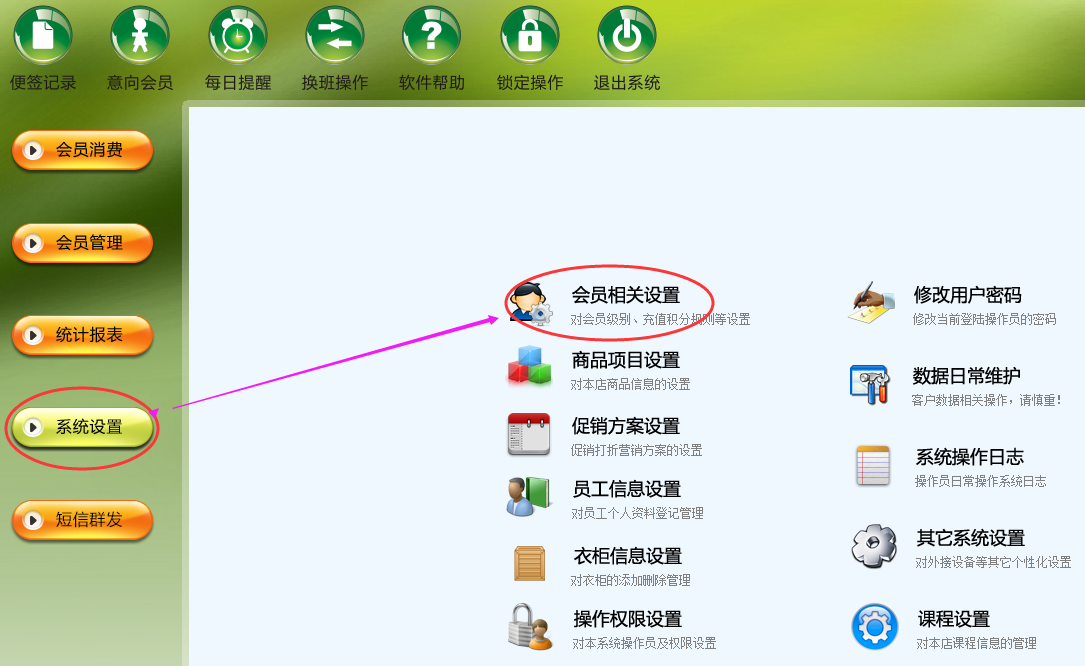The image size is (1085, 666).
Task: Select the 会员消费 sidebar button
Action: pos(82,150)
